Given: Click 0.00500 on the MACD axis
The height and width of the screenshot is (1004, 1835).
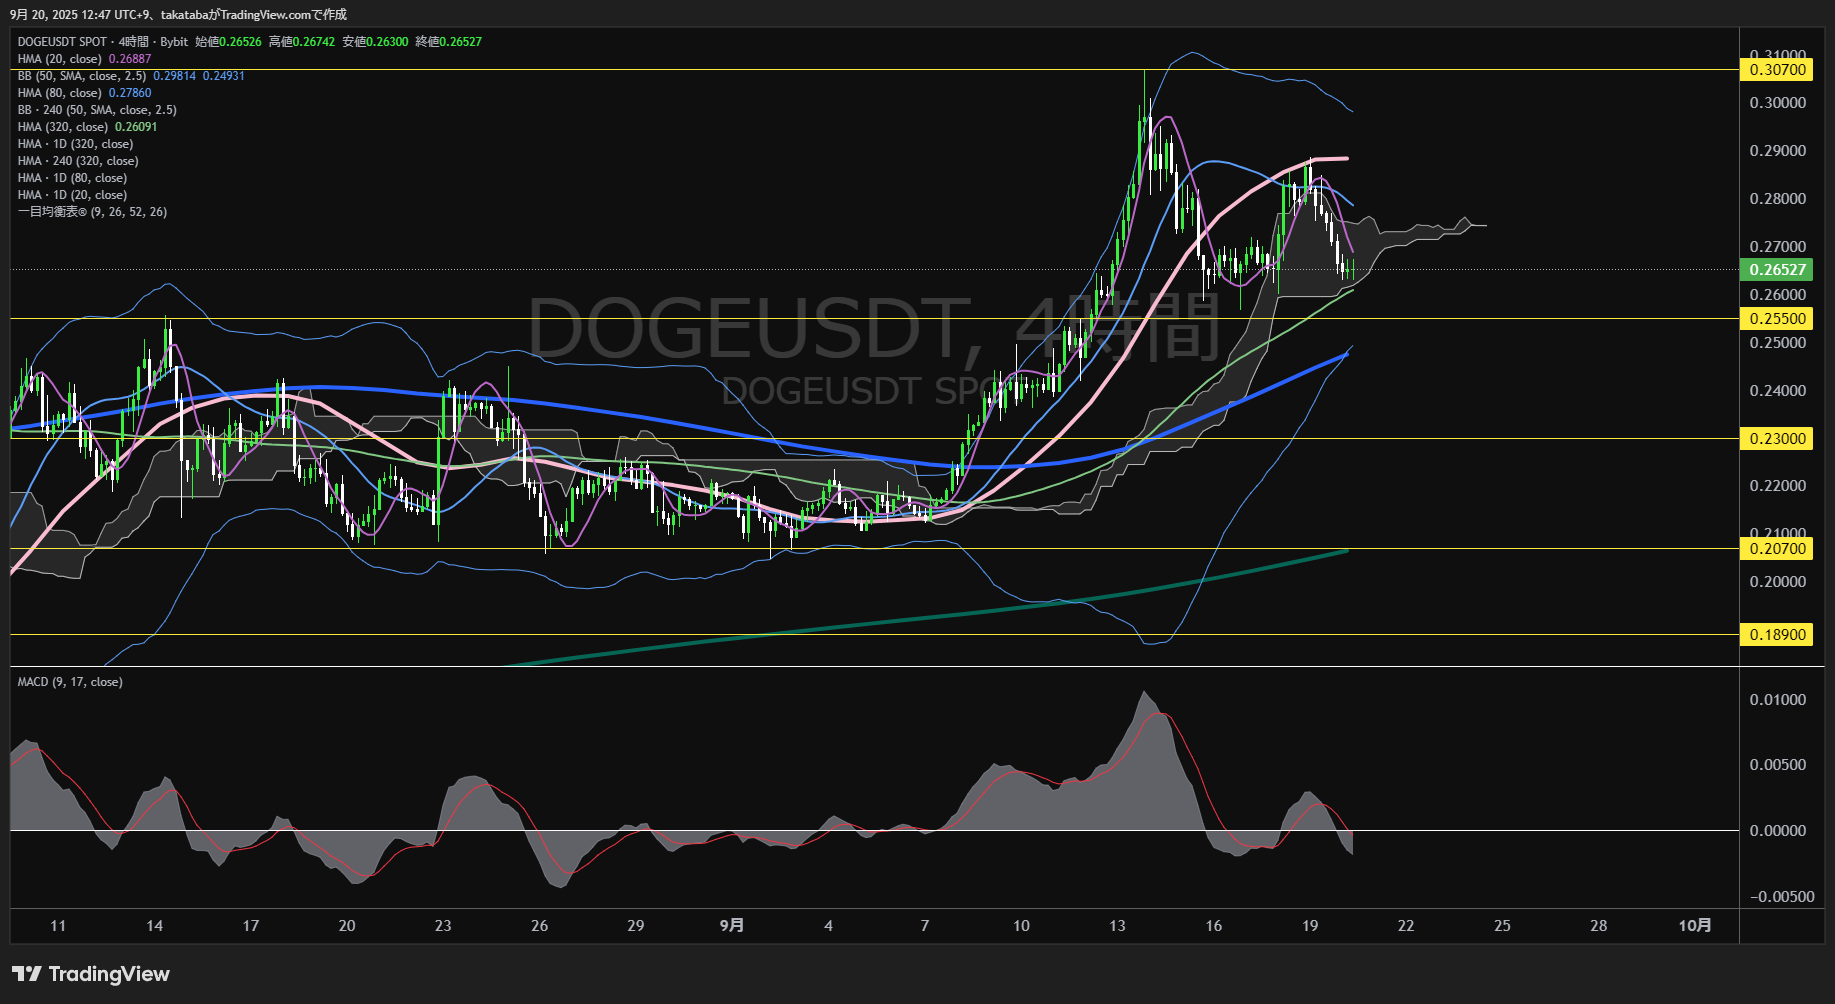Looking at the screenshot, I should 1777,765.
